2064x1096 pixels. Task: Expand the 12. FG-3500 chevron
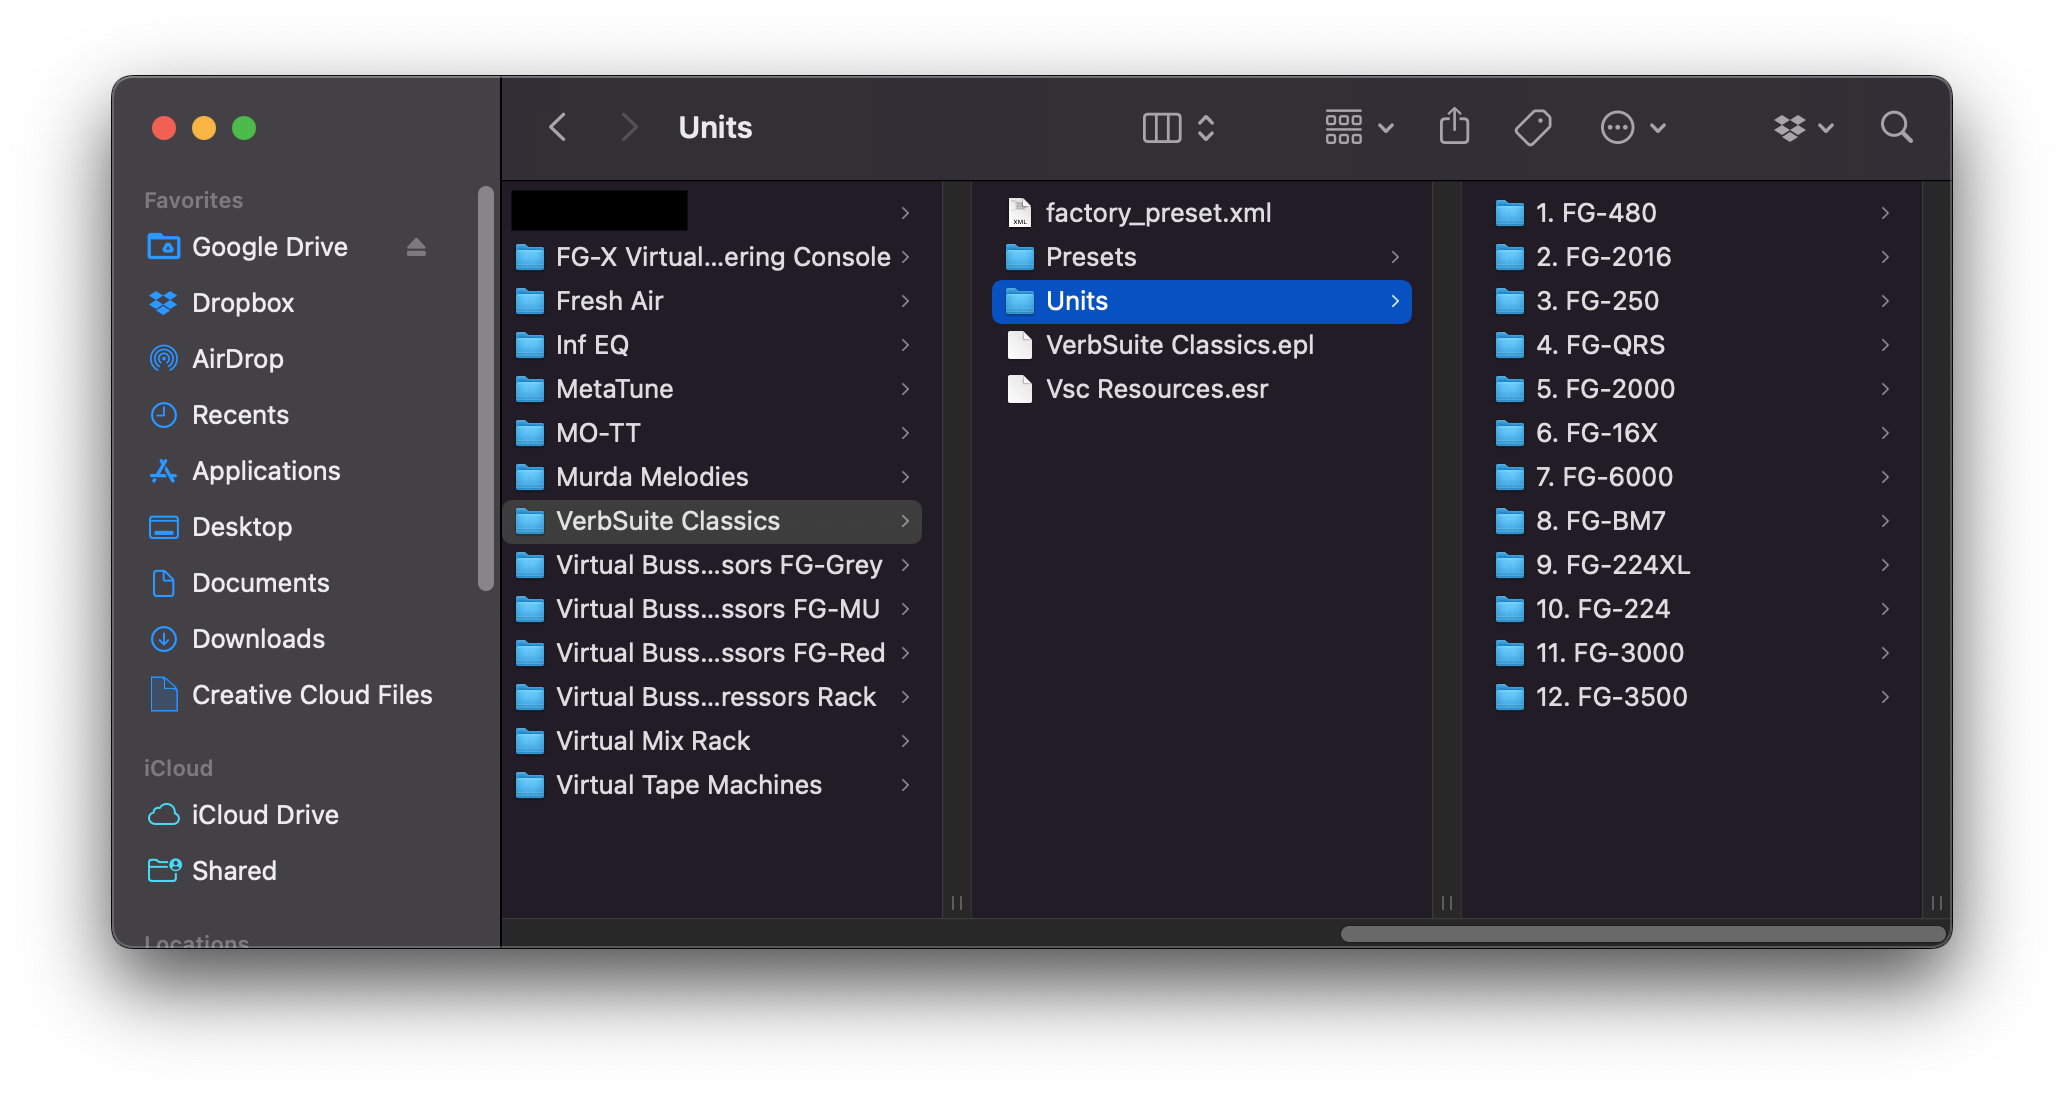pyautogui.click(x=1885, y=697)
